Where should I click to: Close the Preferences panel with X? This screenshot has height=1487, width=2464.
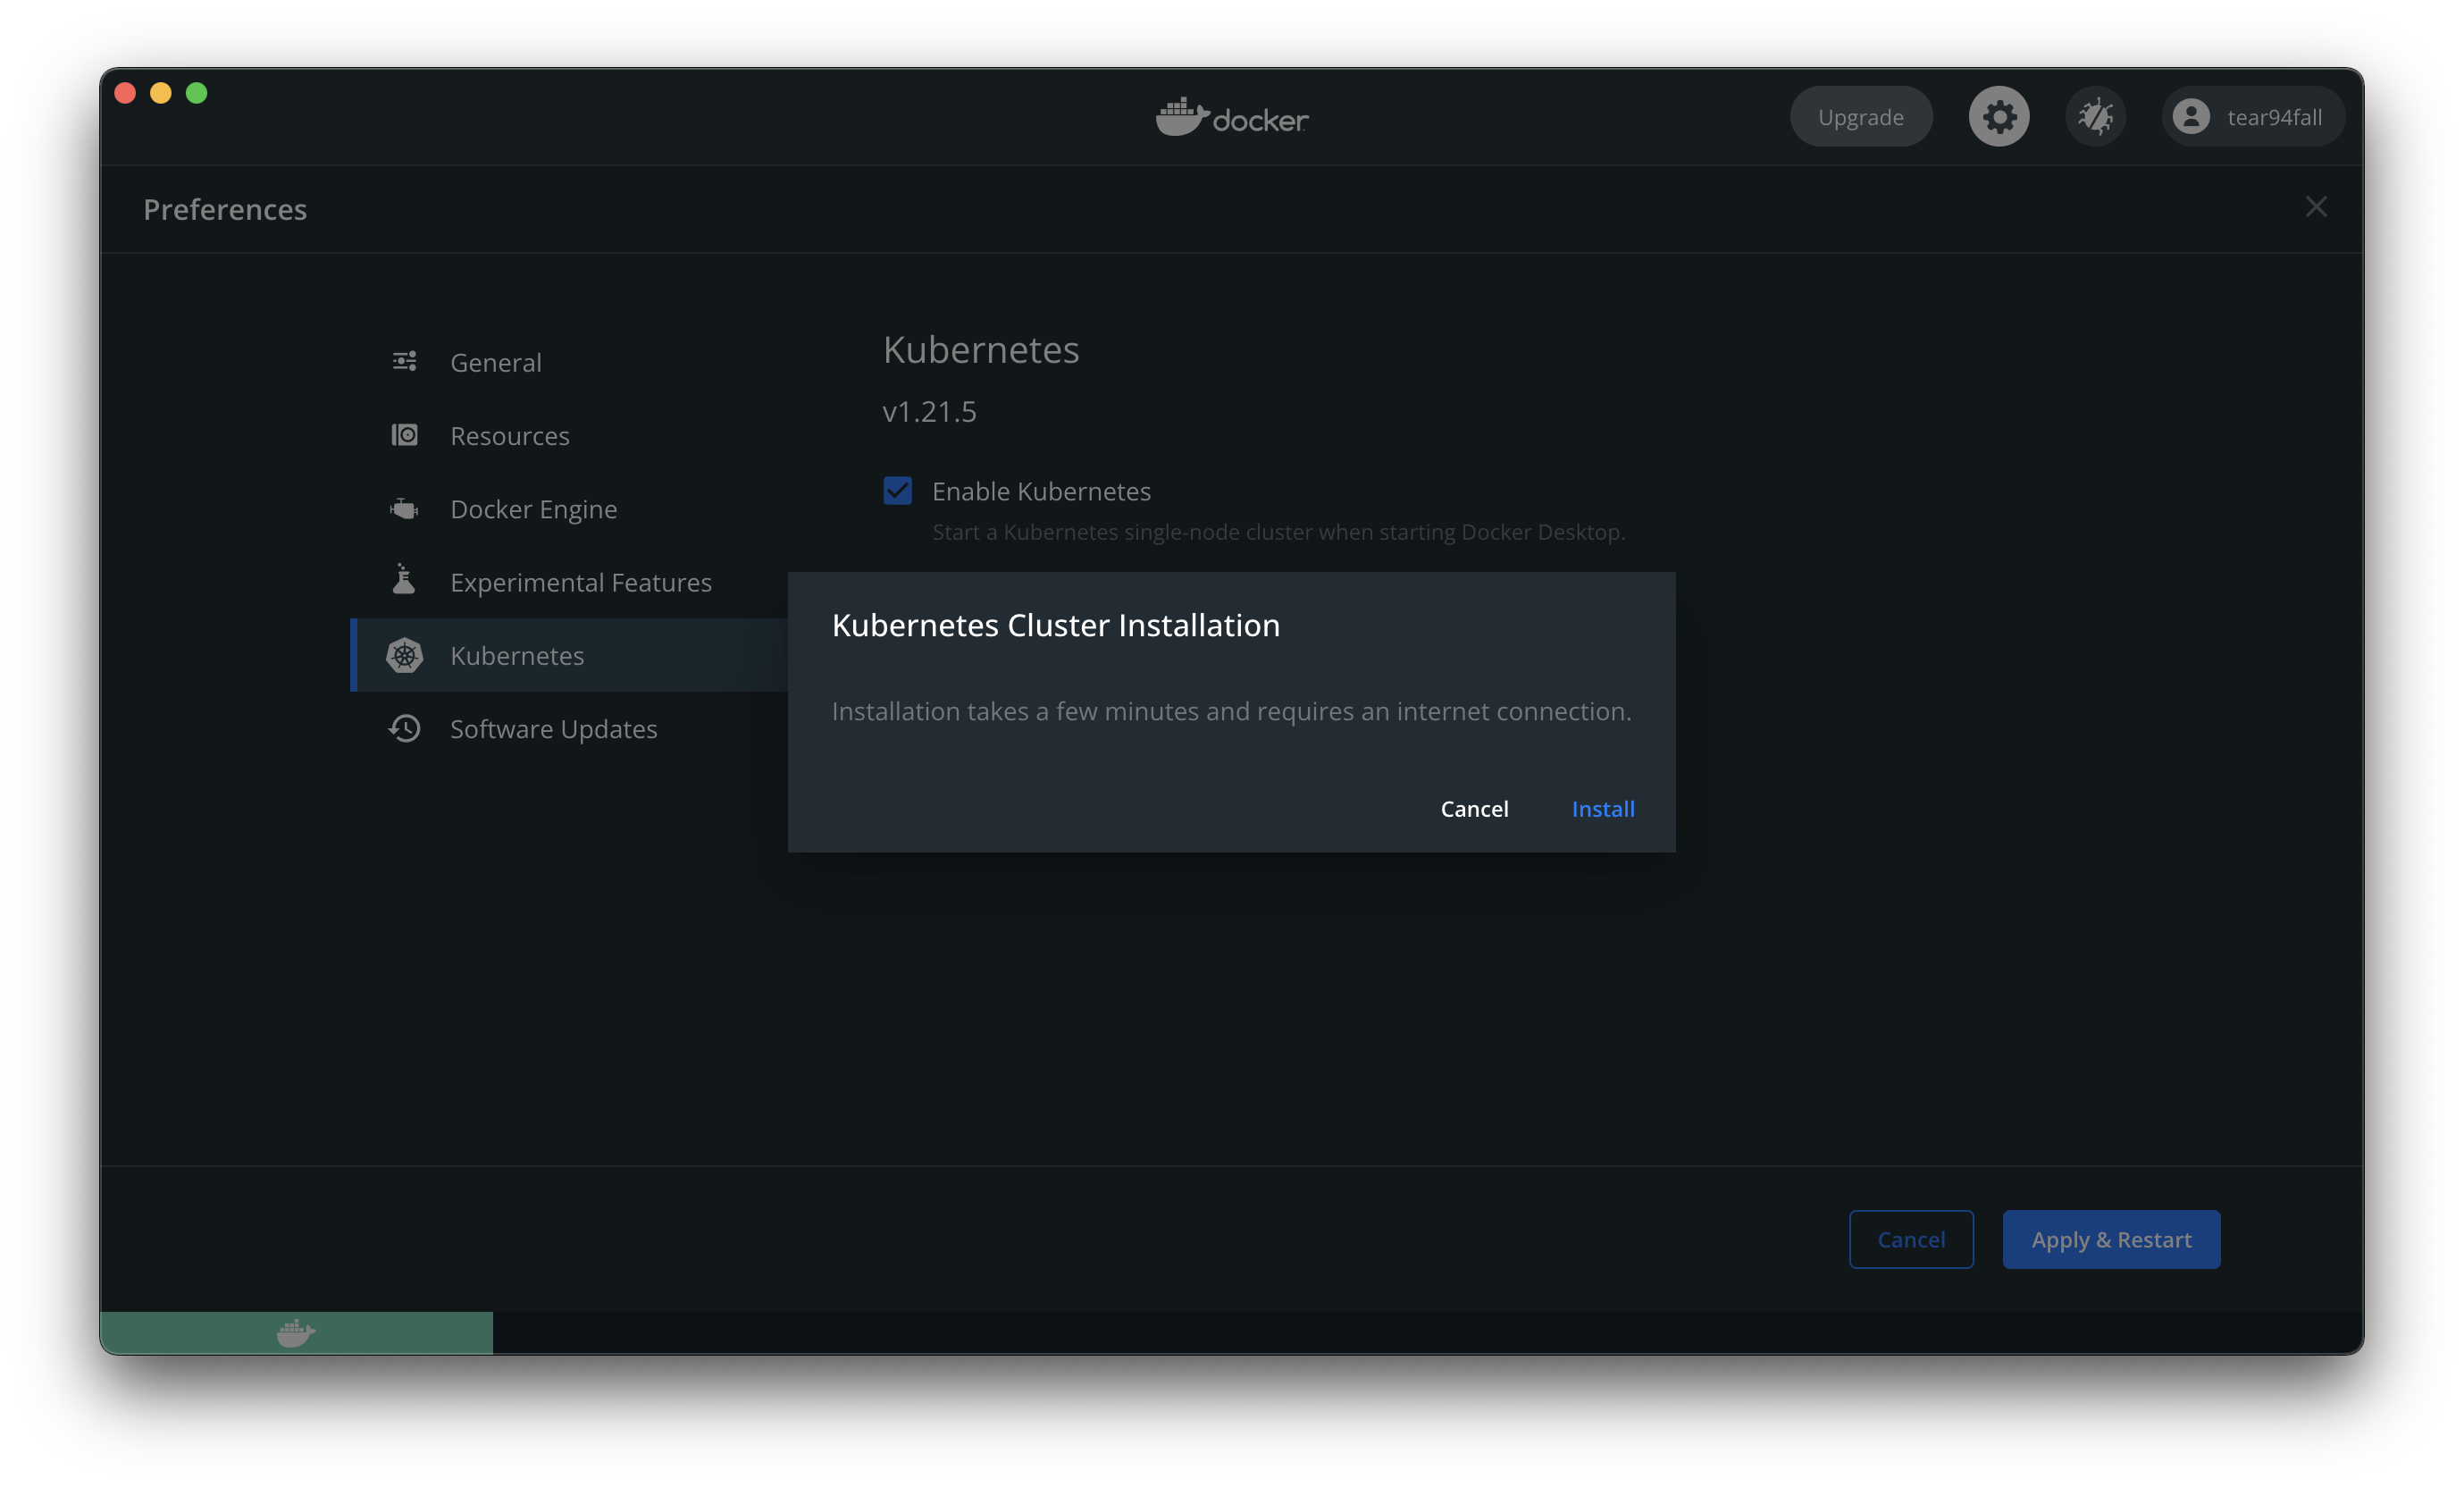point(2316,207)
